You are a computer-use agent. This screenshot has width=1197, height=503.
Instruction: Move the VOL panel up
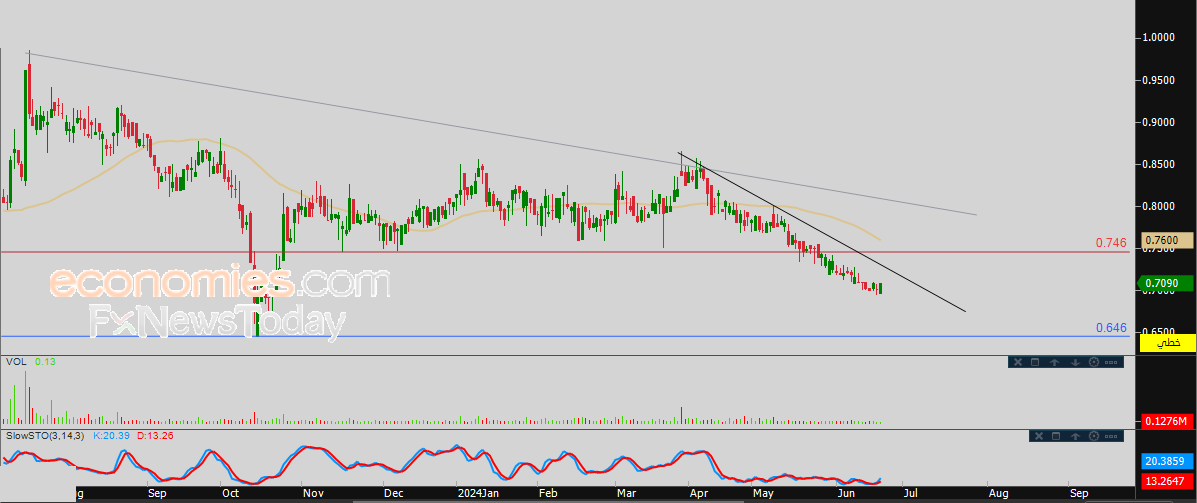(1054, 362)
